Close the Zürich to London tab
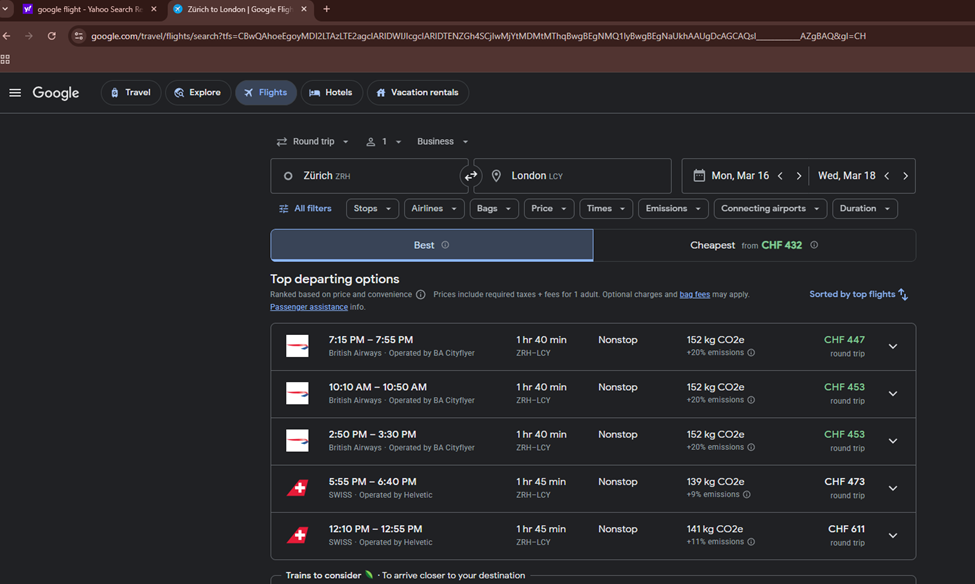The width and height of the screenshot is (975, 584). [x=303, y=9]
